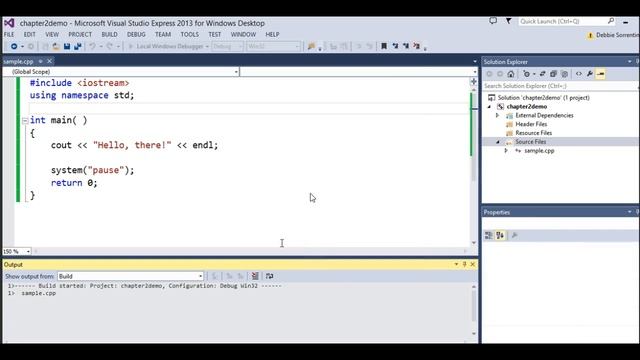Click the Save All icon
This screenshot has width=640, height=360.
[x=78, y=47]
